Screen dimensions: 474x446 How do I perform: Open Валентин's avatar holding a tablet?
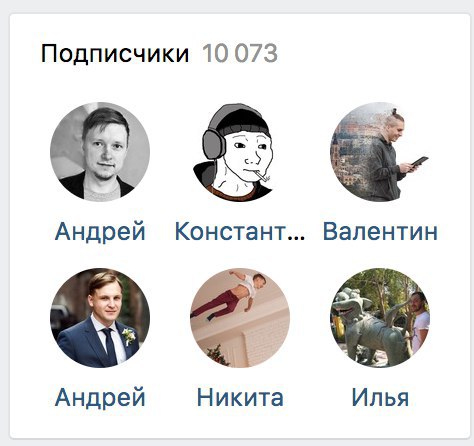coord(380,152)
